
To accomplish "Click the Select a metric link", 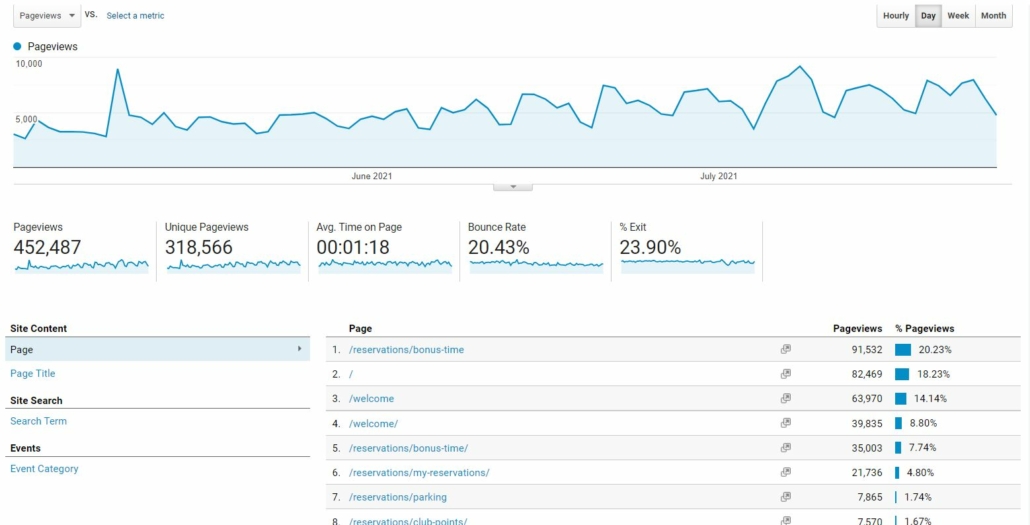I will tap(135, 16).
